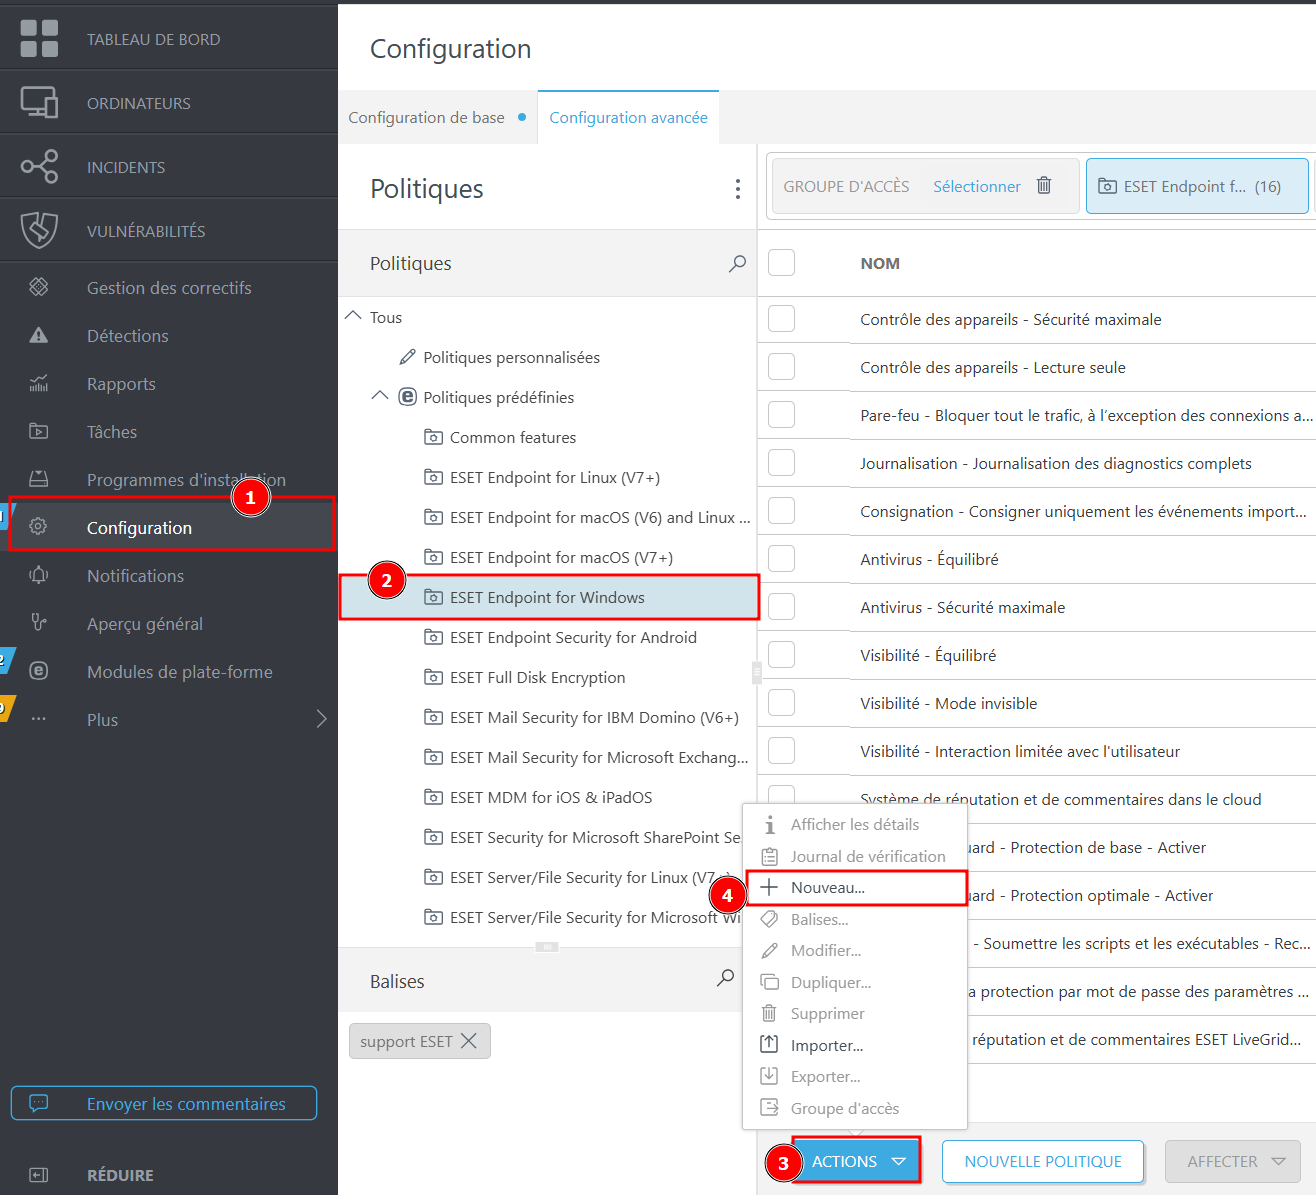Click the Ordinateurs monitor icon

pos(39,102)
